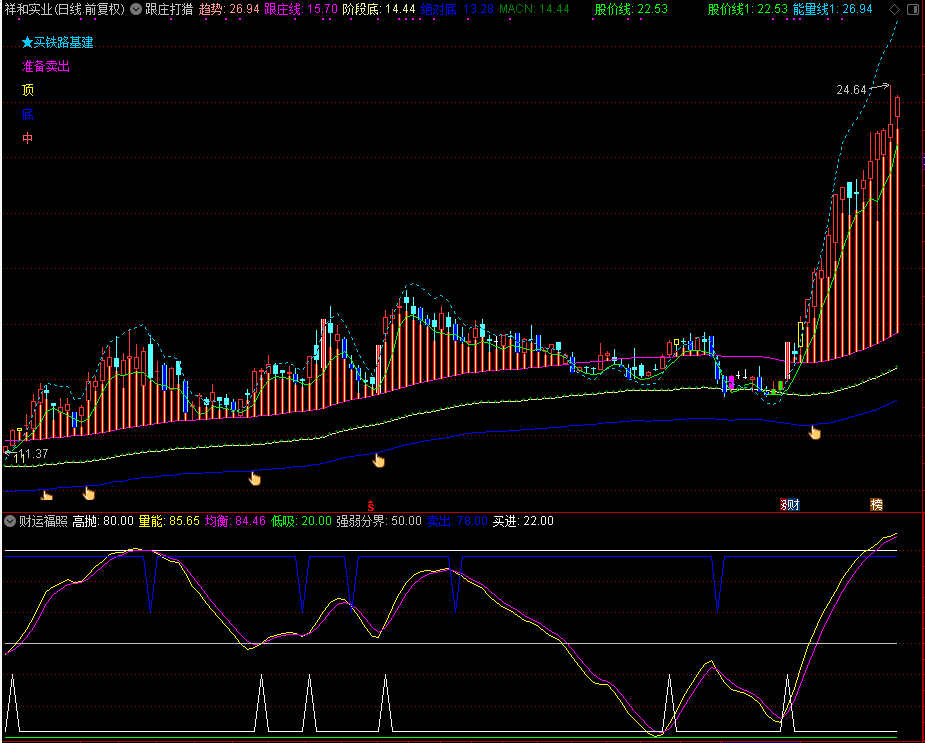Click the 财运福照 indicator name
The height and width of the screenshot is (743, 925).
tap(43, 521)
